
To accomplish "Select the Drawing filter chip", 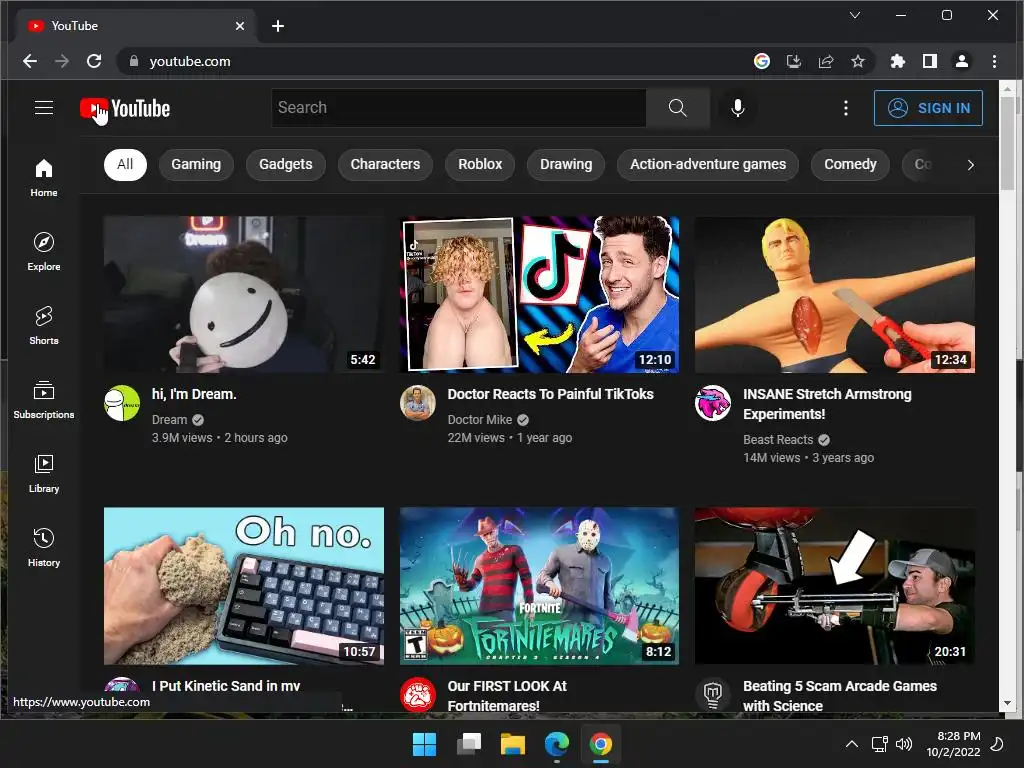I will (566, 165).
